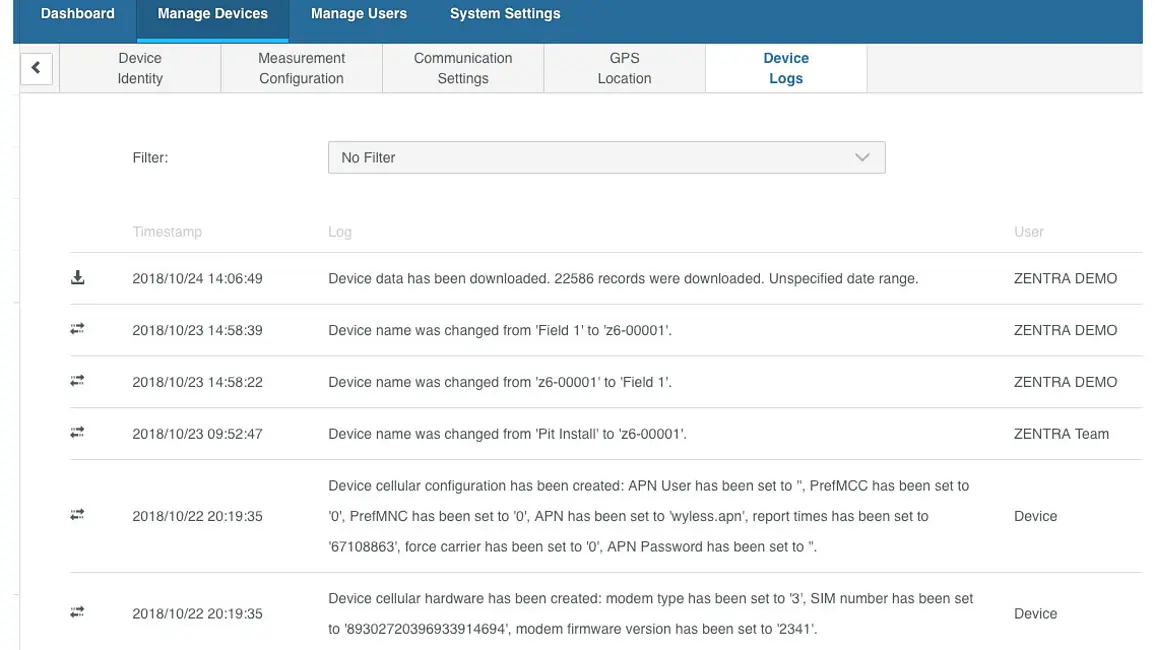Go to the Dashboard menu
Image resolution: width=1155 pixels, height=650 pixels.
pos(77,14)
